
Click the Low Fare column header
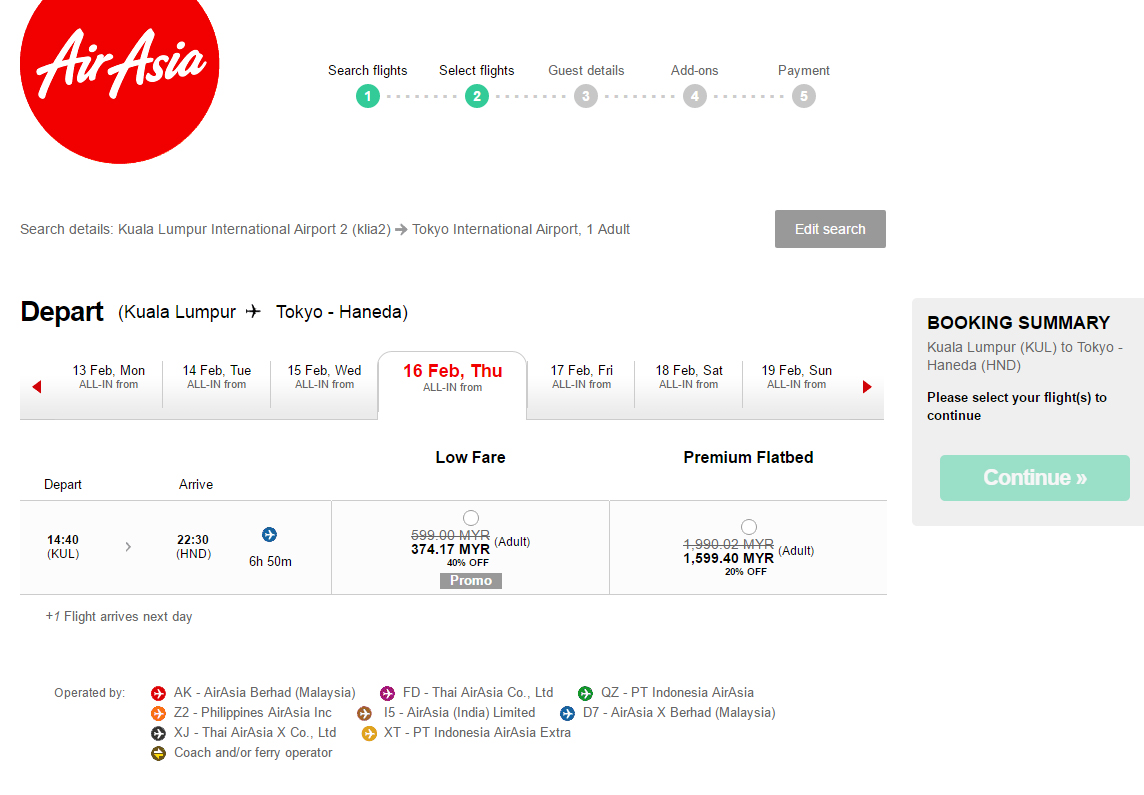pos(471,457)
